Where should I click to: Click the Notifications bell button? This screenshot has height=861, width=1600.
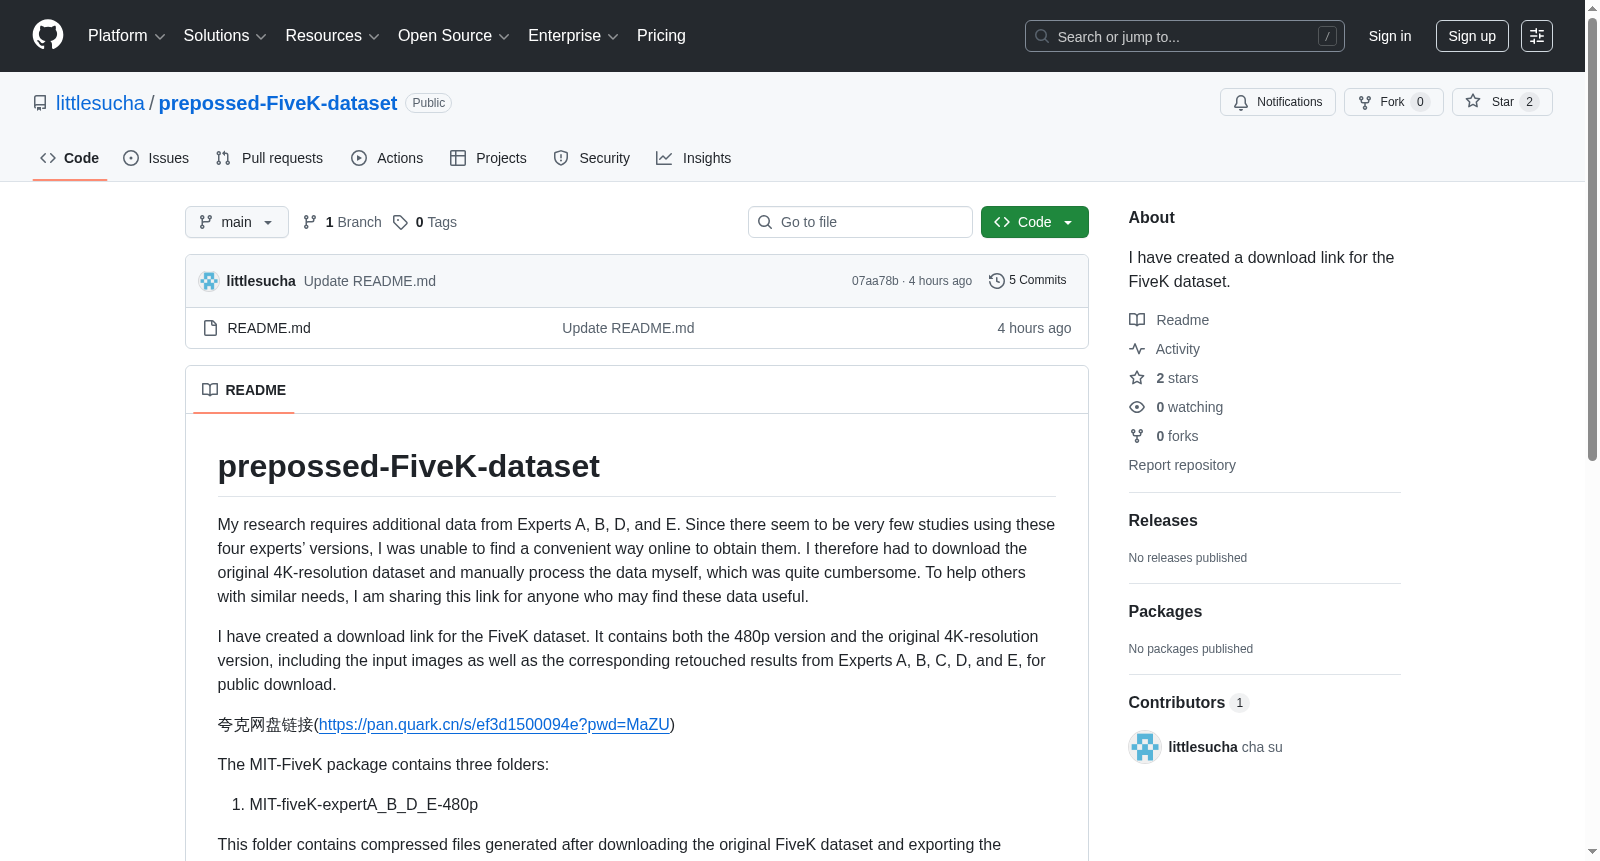pyautogui.click(x=1278, y=102)
